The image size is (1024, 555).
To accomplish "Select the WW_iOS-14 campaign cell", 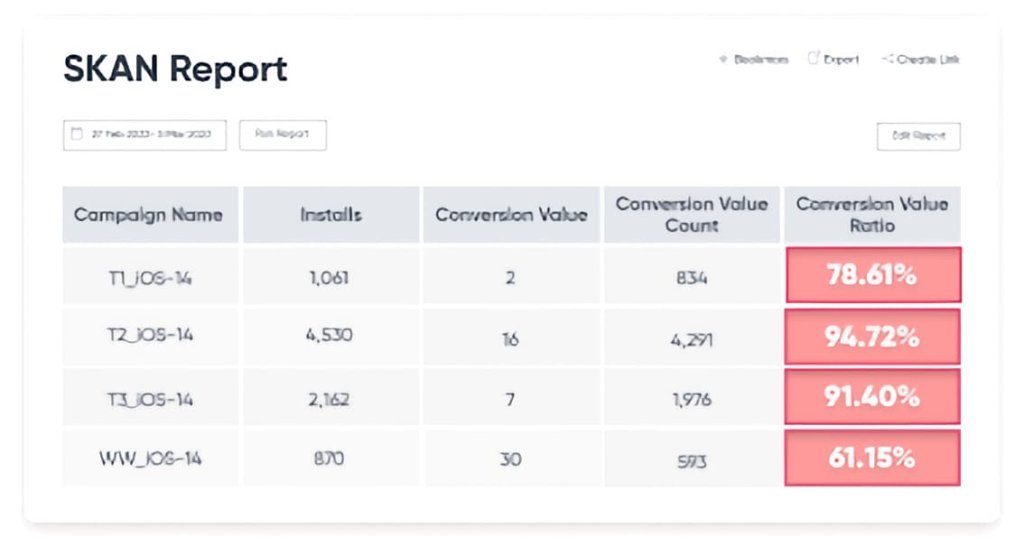I will point(150,458).
